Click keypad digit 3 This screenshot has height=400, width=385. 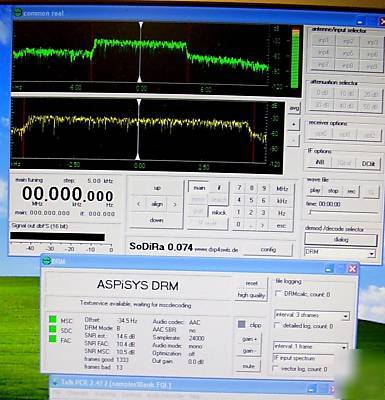point(263,212)
